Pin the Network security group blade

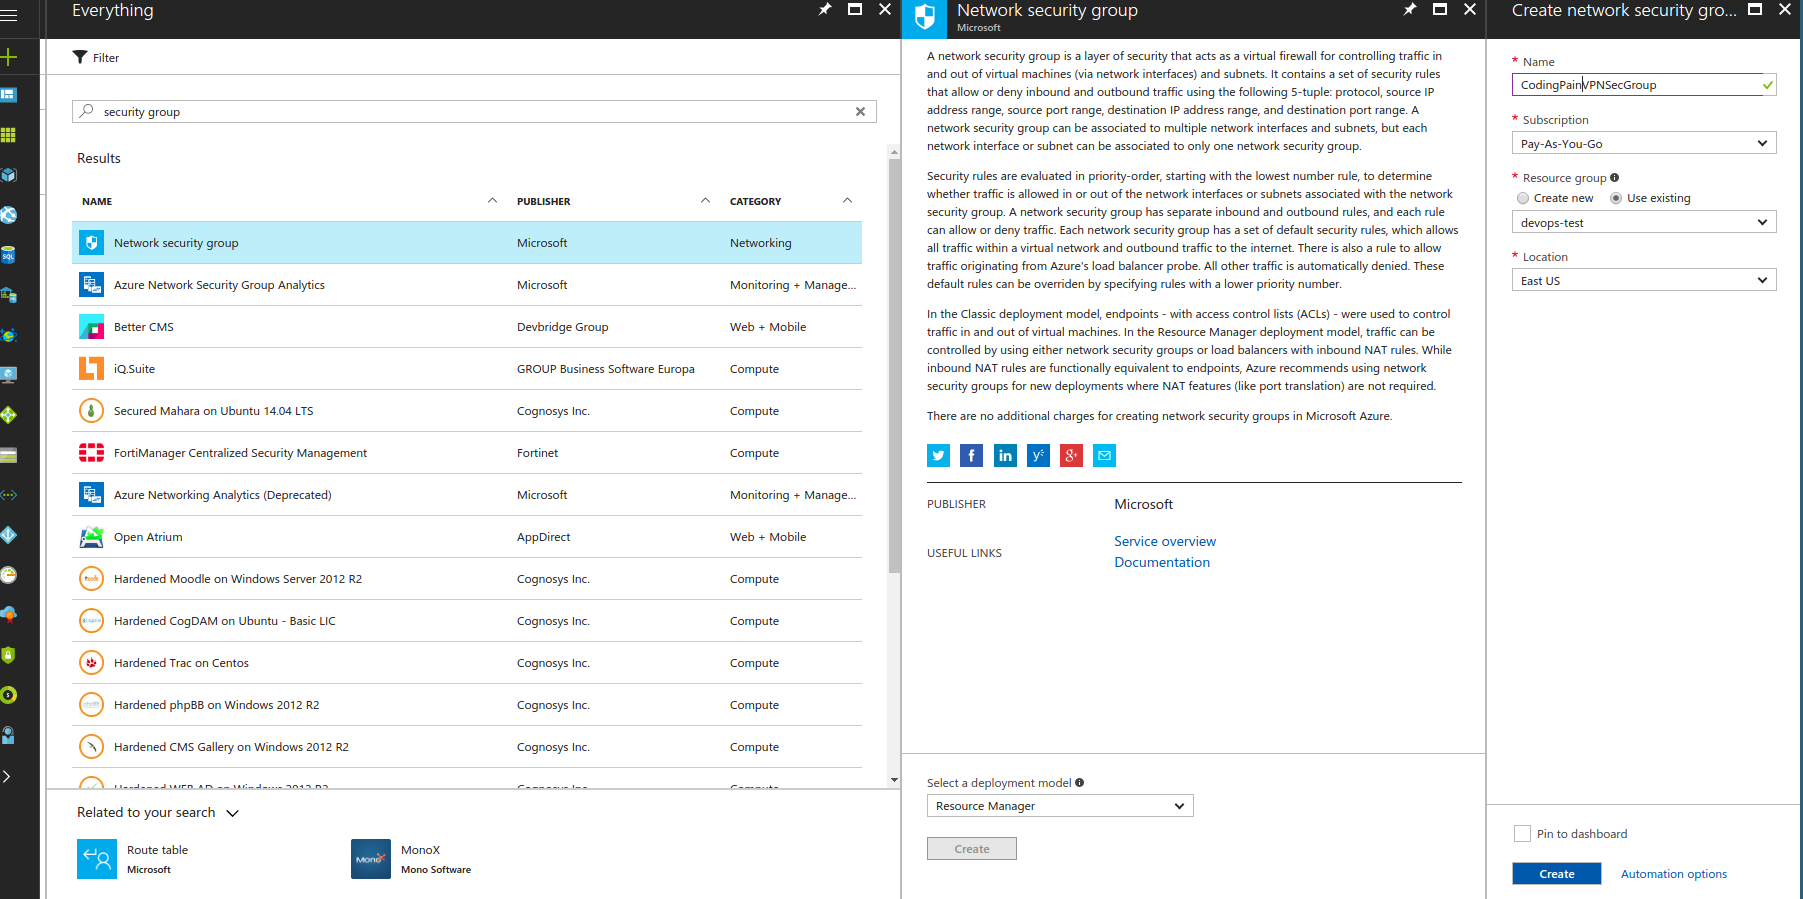pyautogui.click(x=1410, y=9)
